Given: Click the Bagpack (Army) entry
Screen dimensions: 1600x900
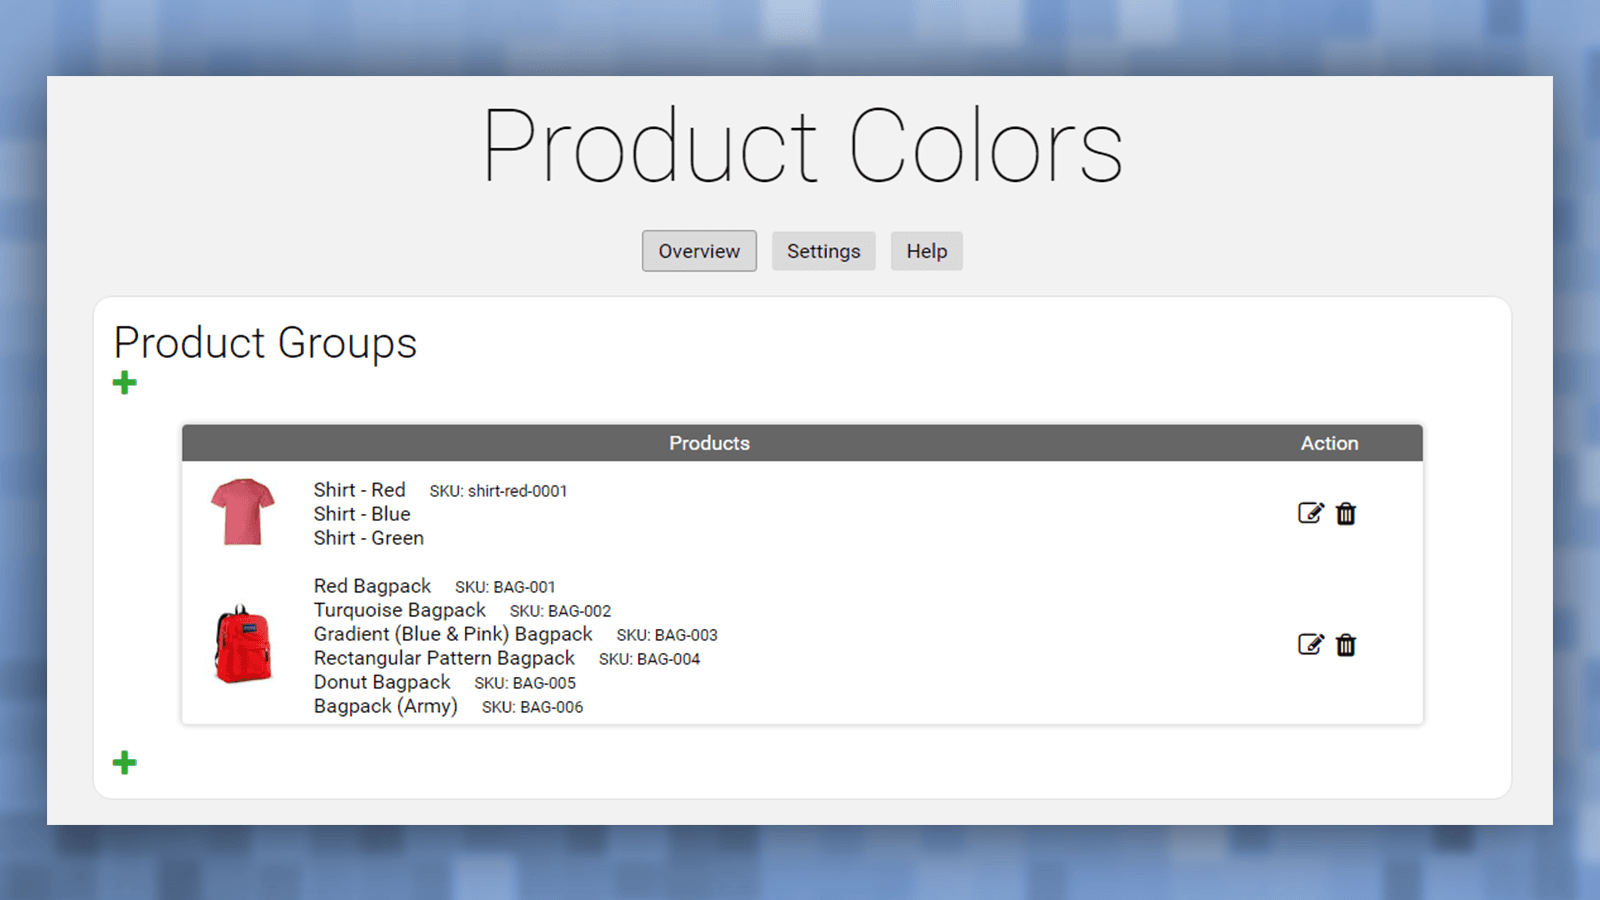Looking at the screenshot, I should [x=385, y=706].
